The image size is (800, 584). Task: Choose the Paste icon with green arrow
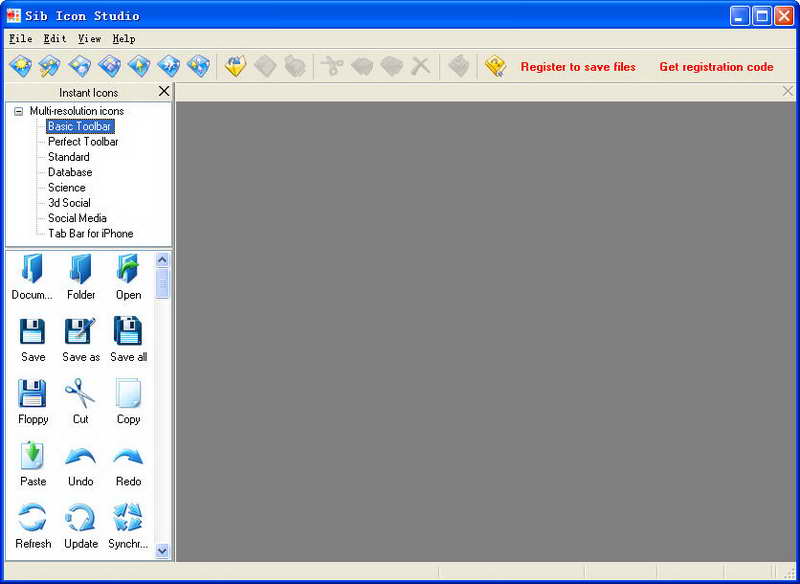pyautogui.click(x=33, y=464)
